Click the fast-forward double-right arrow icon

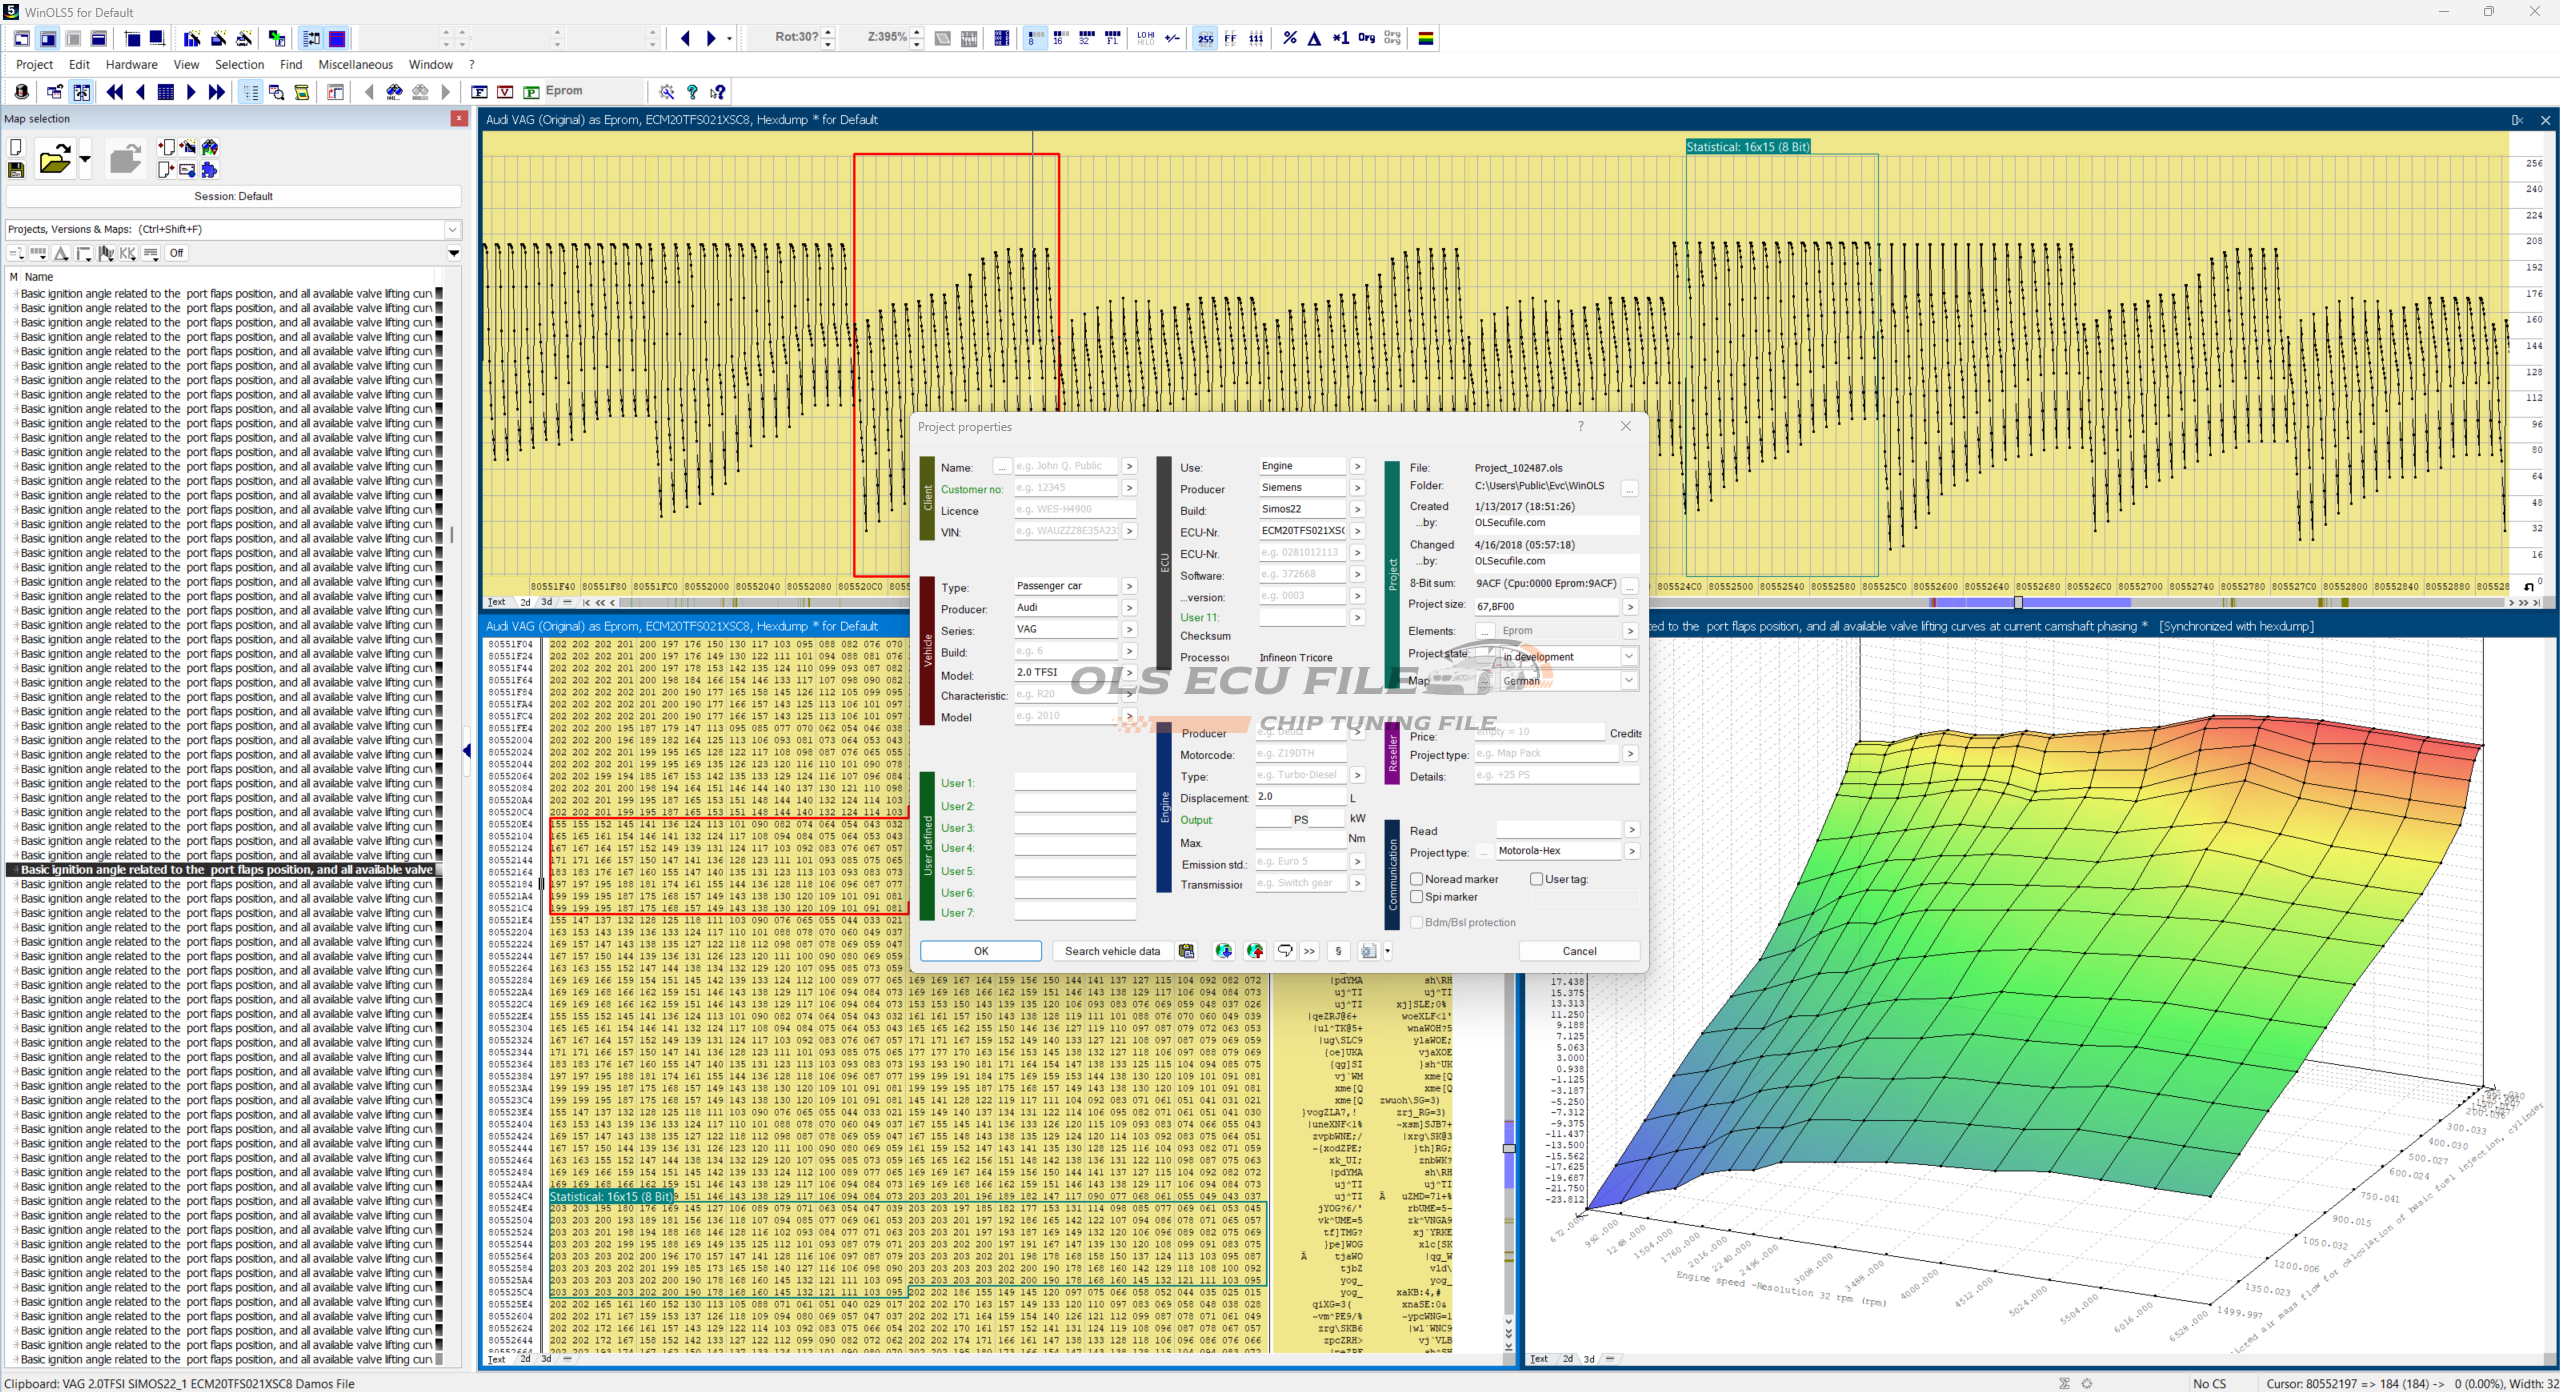216,92
